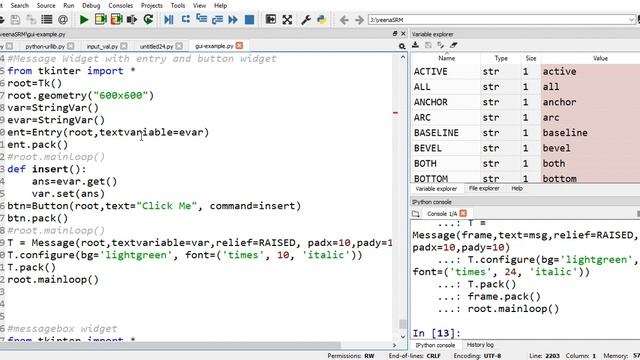This screenshot has width=640, height=360.
Task: Click the @ symbol finder icon
Action: coord(62,19)
